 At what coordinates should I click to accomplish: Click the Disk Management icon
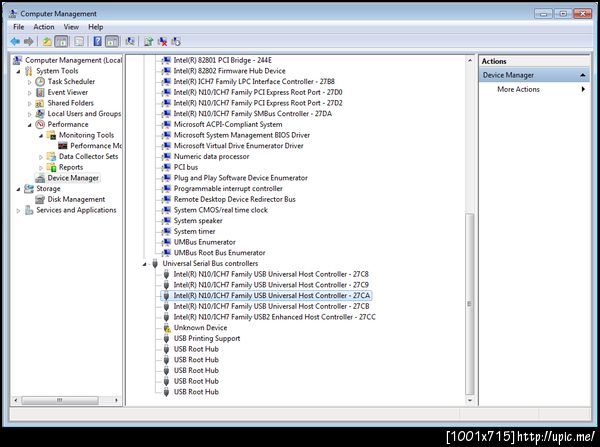coord(40,199)
